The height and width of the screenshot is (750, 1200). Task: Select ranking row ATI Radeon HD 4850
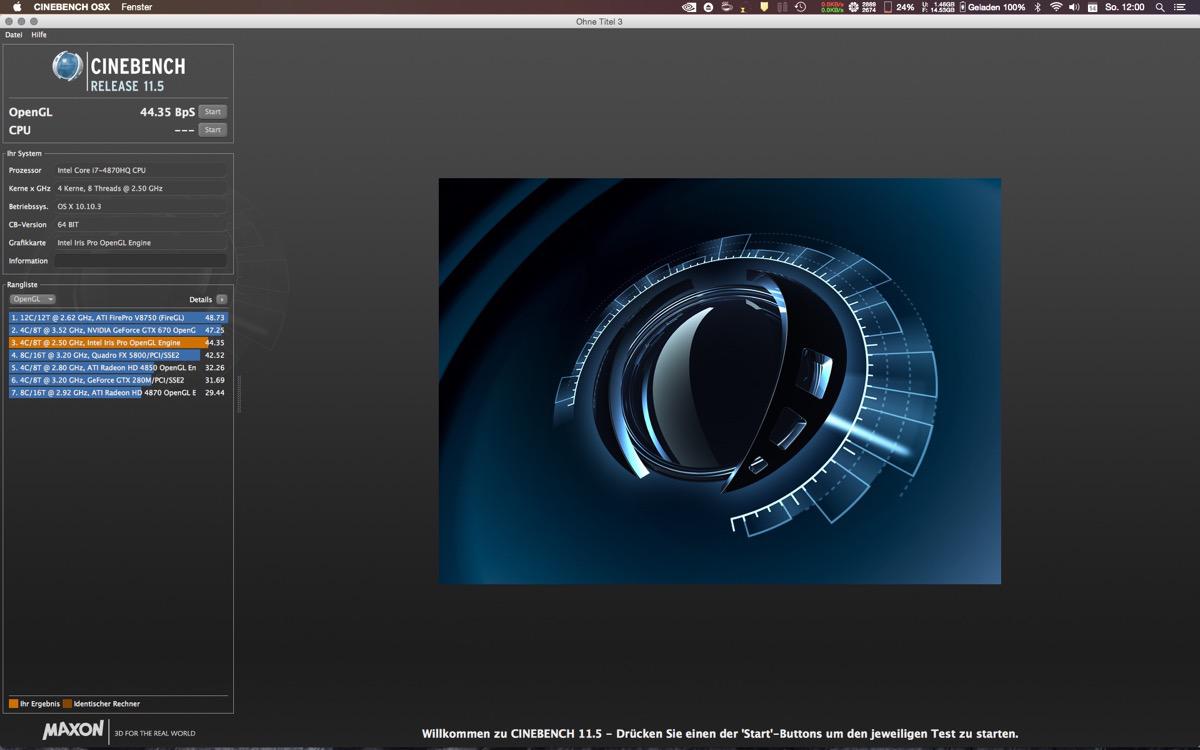[118, 368]
